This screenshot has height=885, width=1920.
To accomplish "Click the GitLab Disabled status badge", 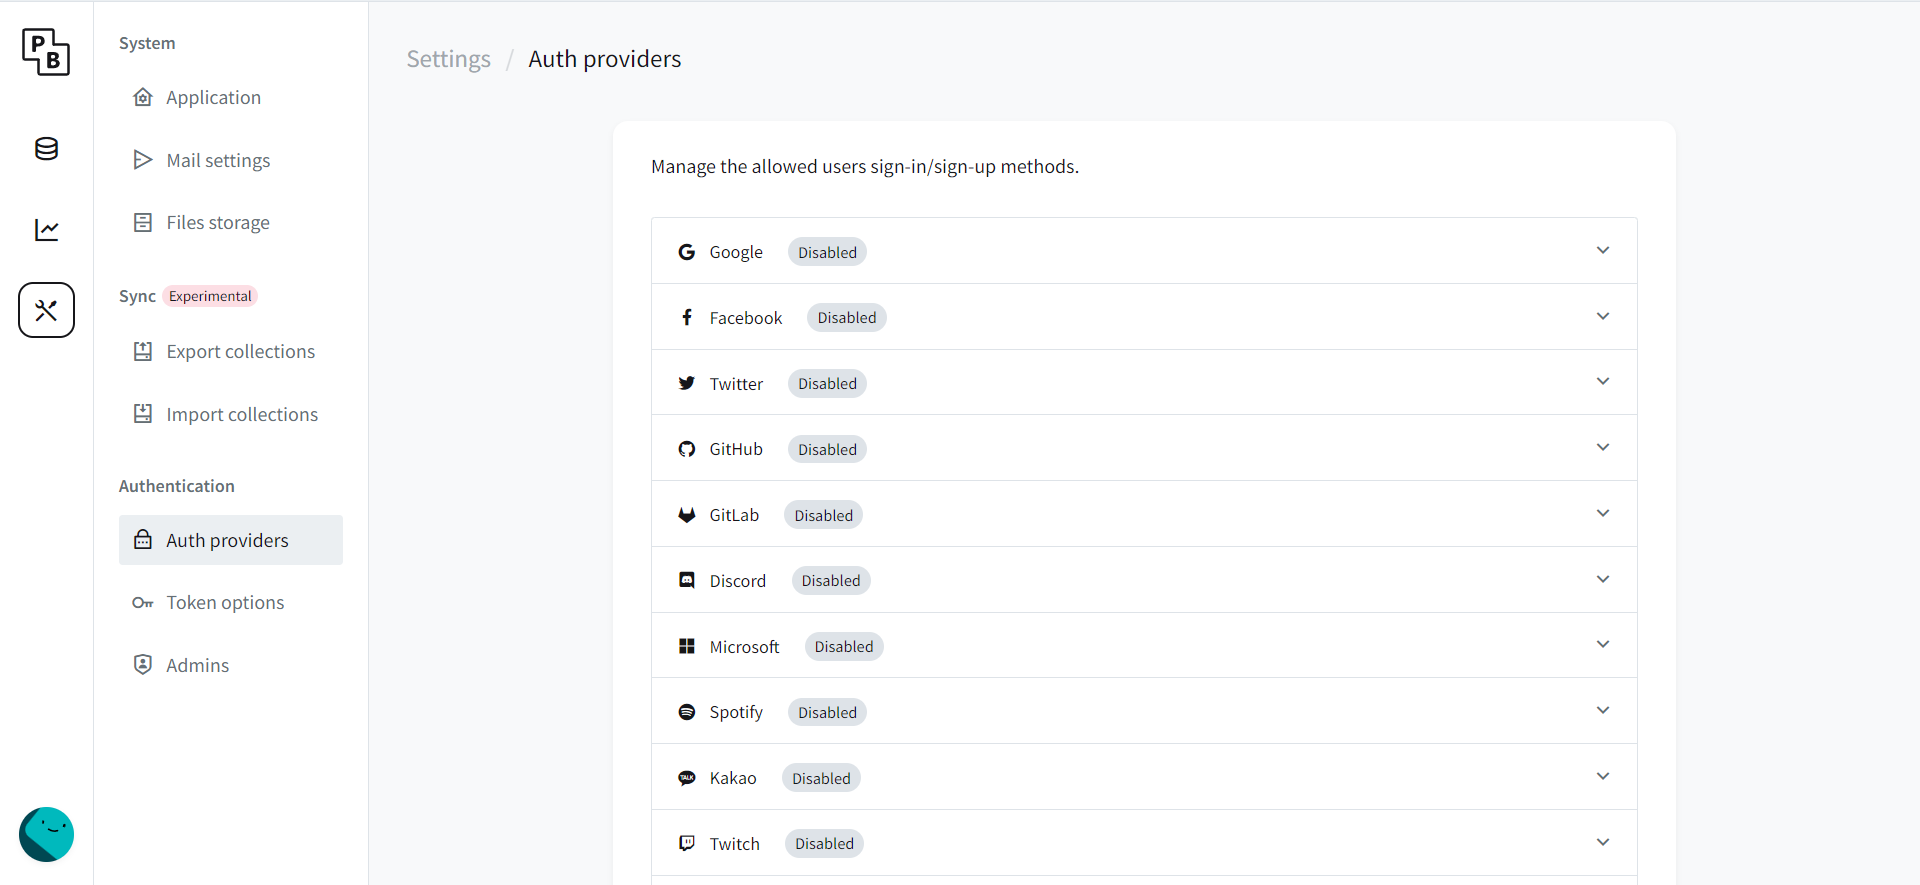I will pyautogui.click(x=824, y=515).
